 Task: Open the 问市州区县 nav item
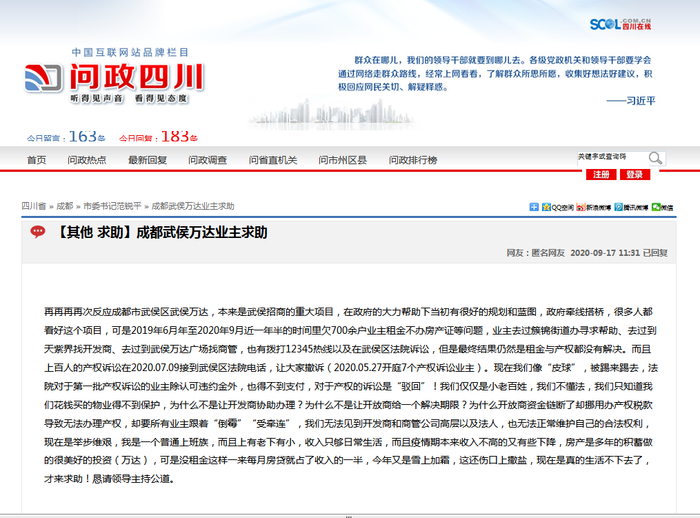(342, 160)
